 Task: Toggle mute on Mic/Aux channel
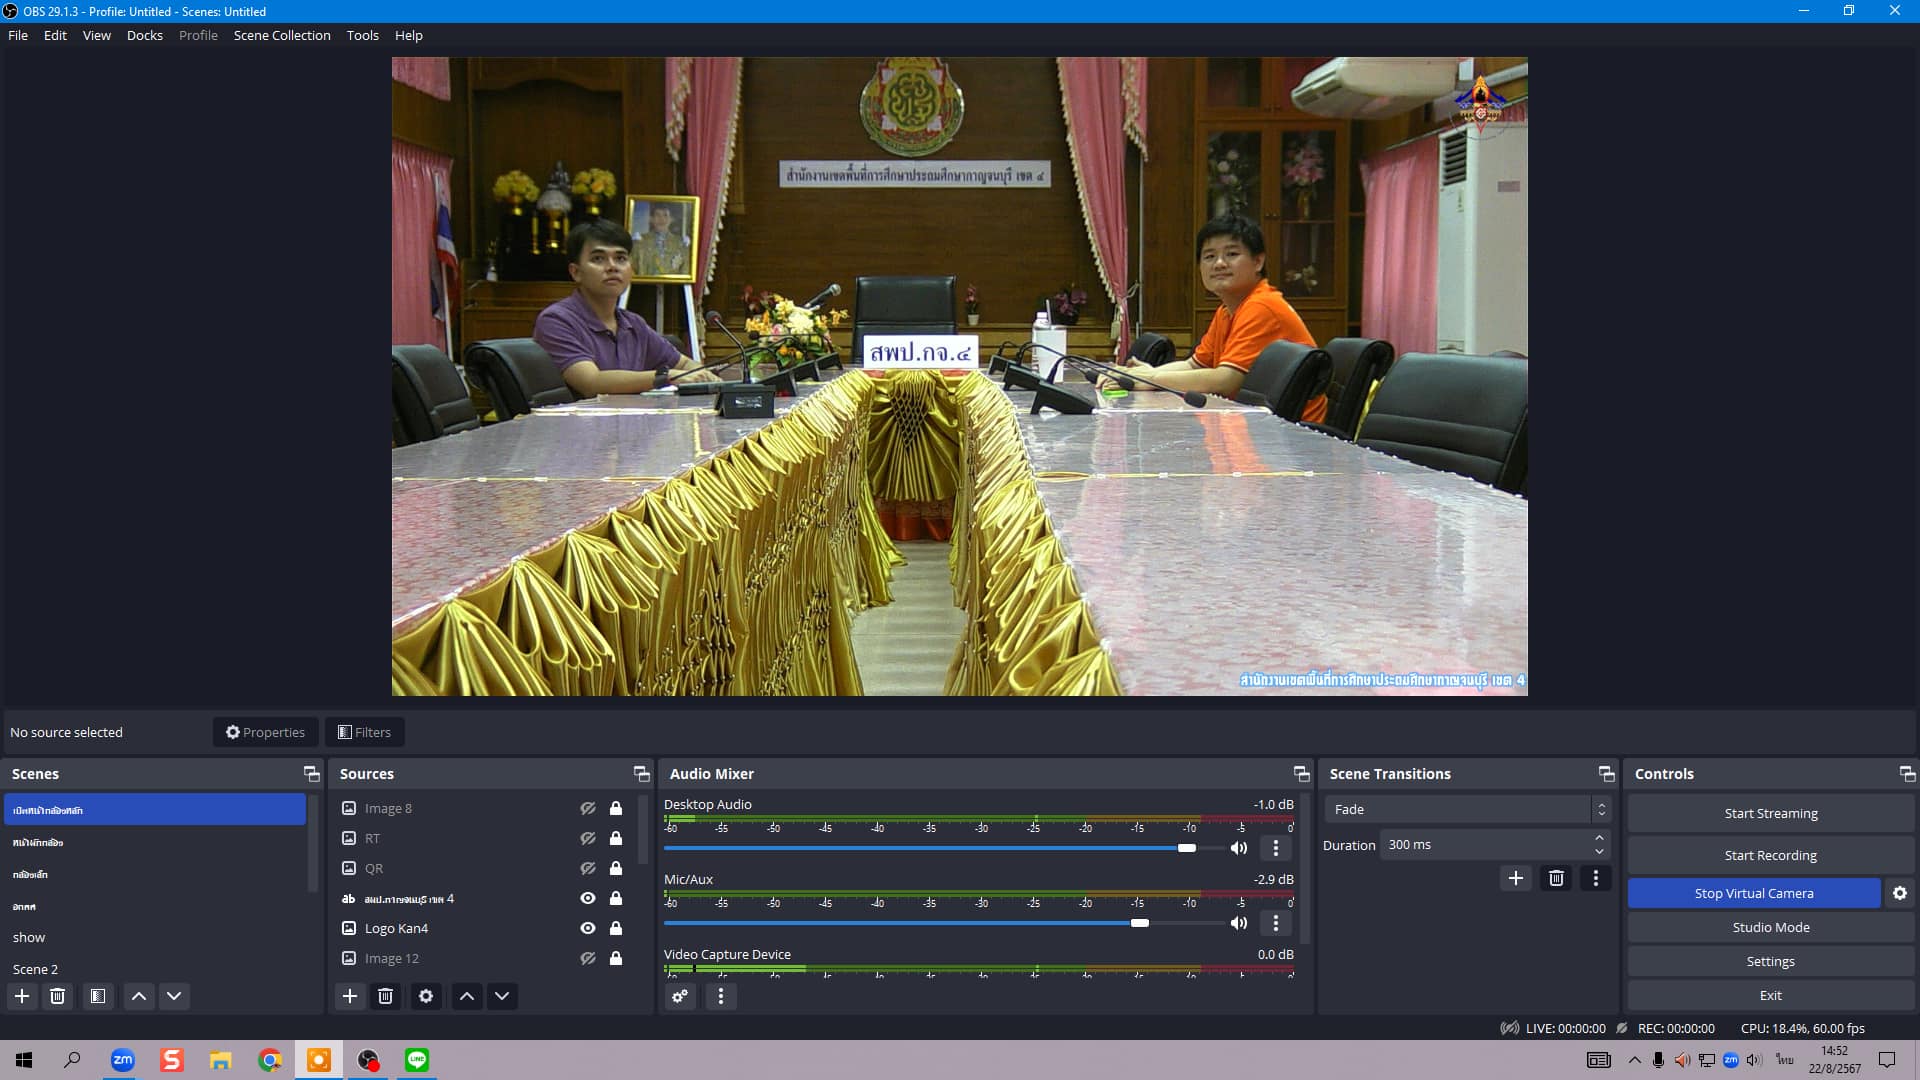1238,923
